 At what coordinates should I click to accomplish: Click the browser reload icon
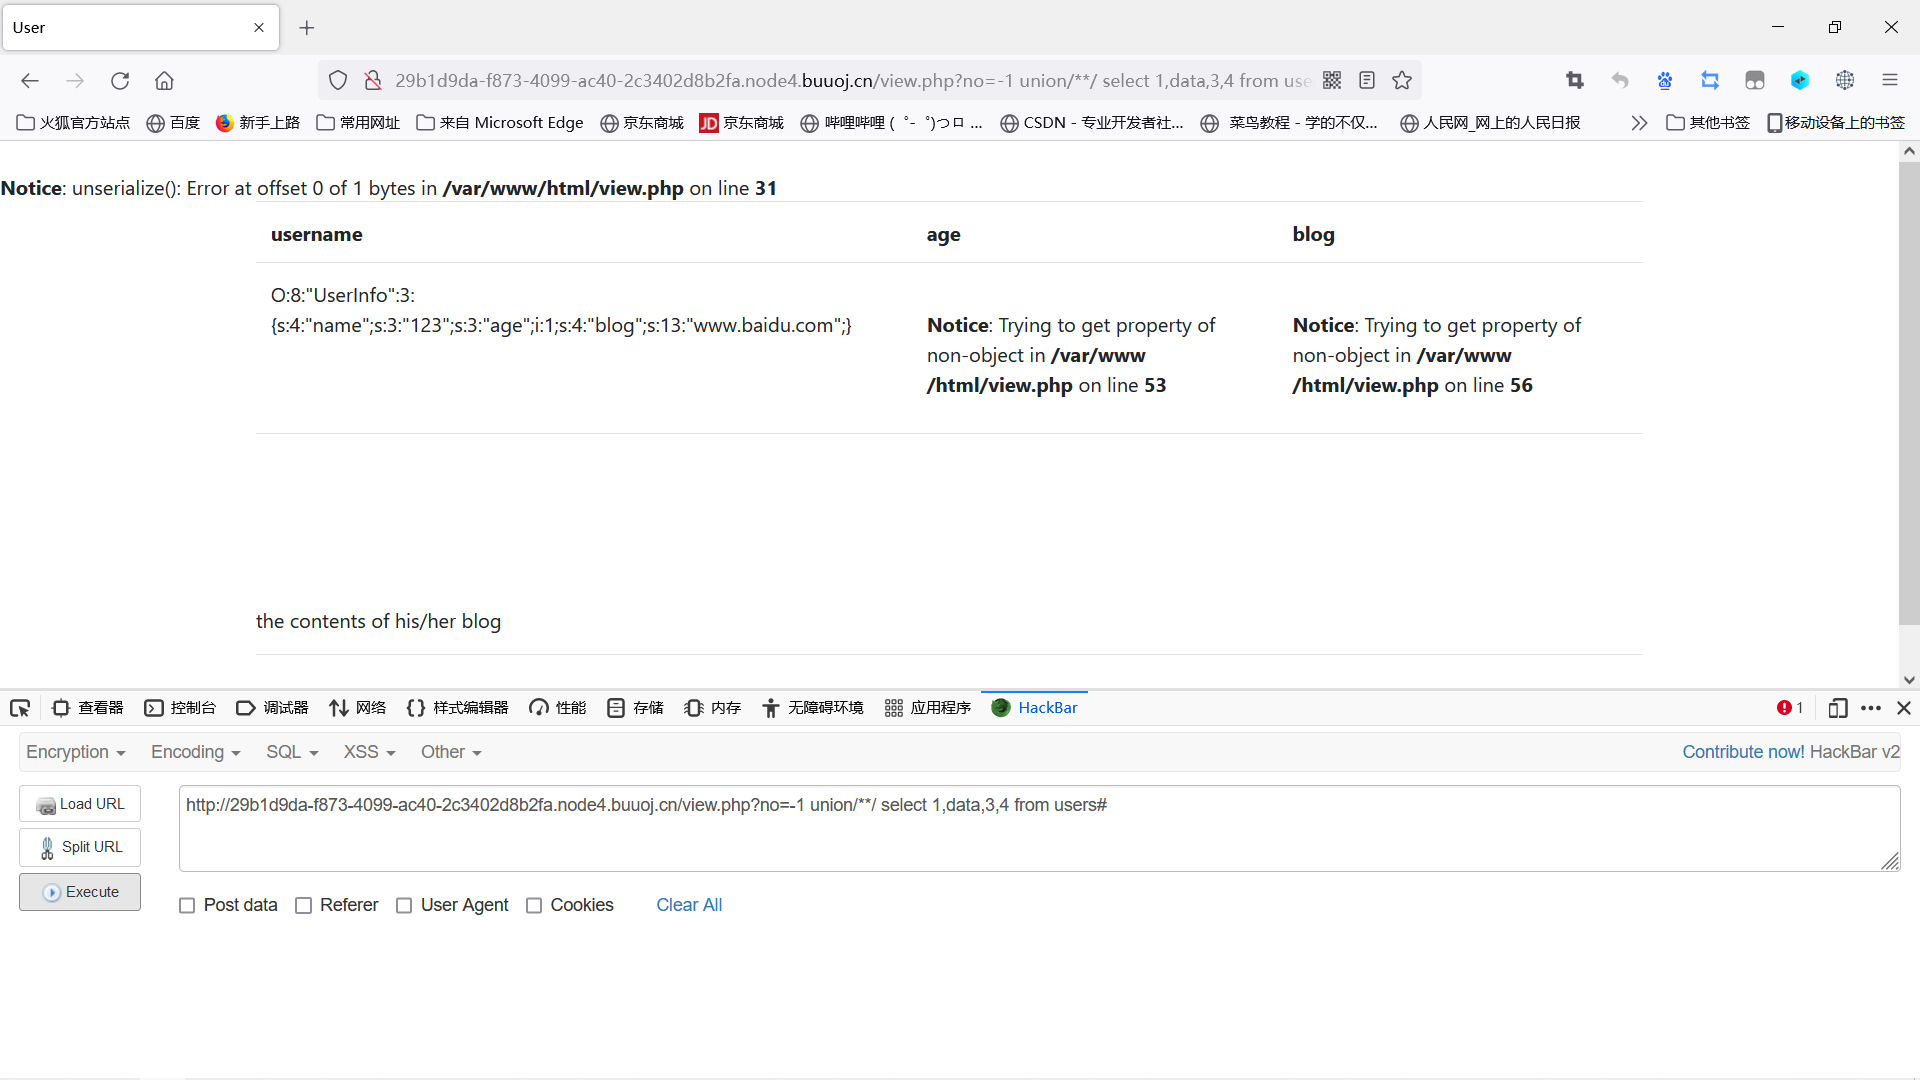(x=120, y=81)
